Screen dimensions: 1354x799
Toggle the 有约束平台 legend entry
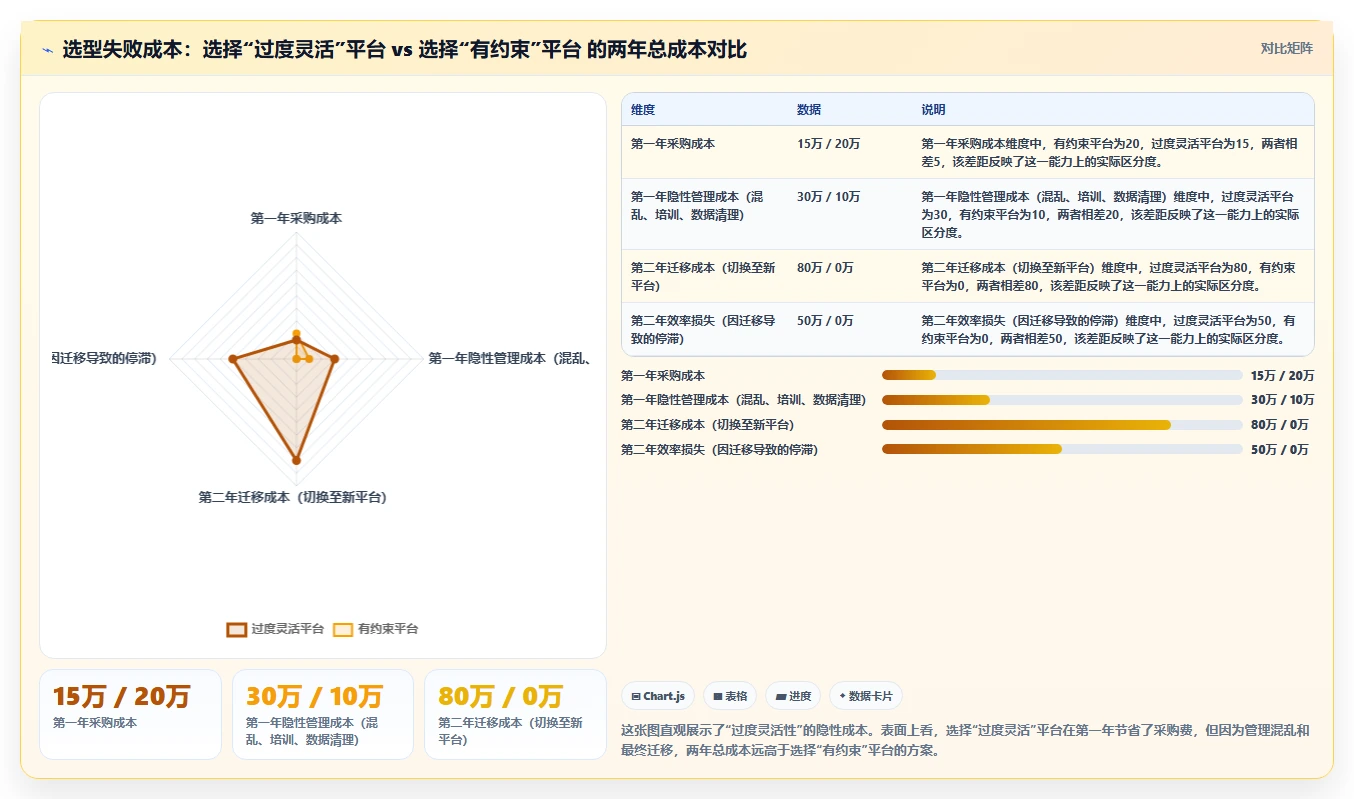[376, 629]
